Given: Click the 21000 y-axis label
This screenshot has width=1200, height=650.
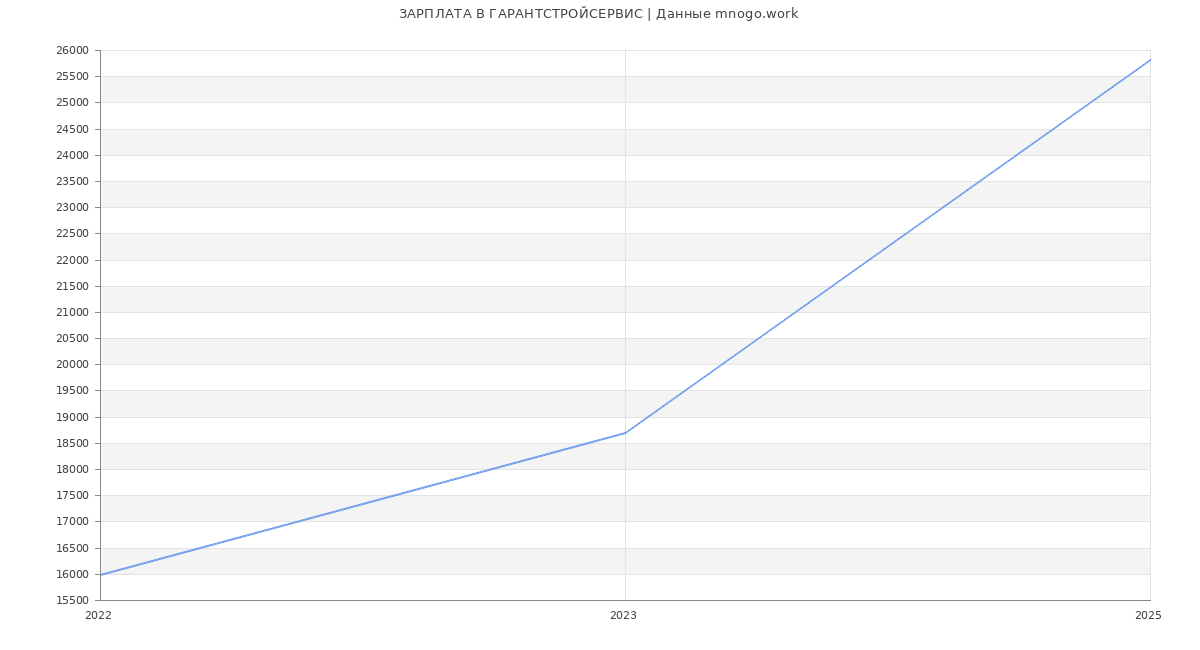Looking at the screenshot, I should tap(72, 313).
